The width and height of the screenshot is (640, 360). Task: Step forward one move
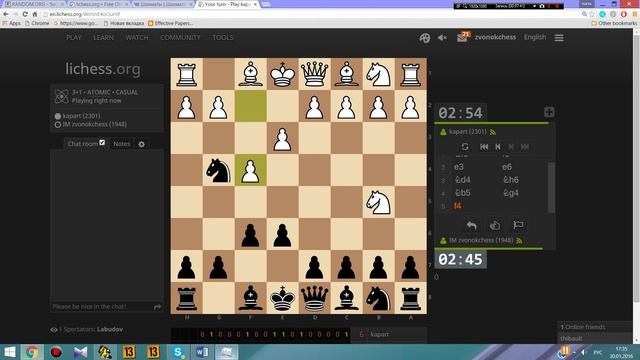511,147
